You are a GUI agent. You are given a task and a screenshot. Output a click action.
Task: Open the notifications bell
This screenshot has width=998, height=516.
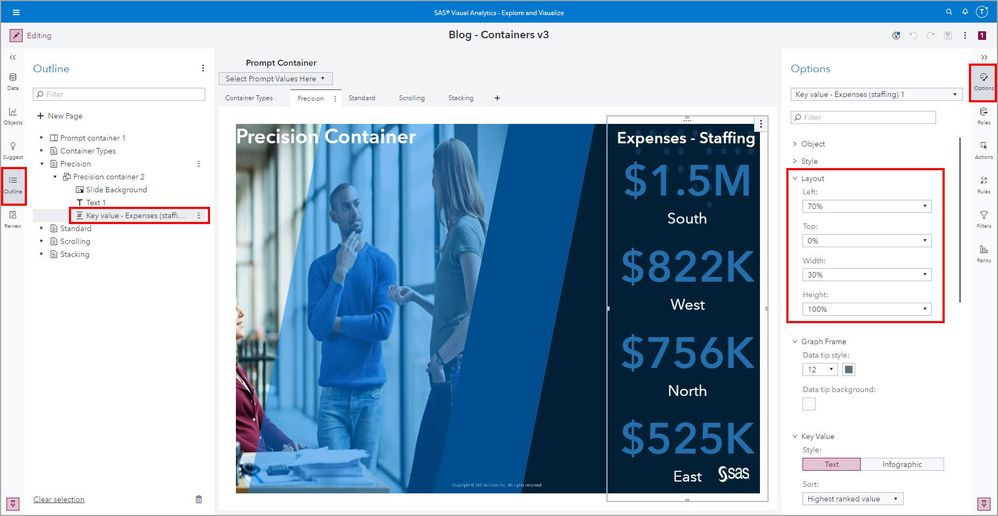(x=964, y=12)
